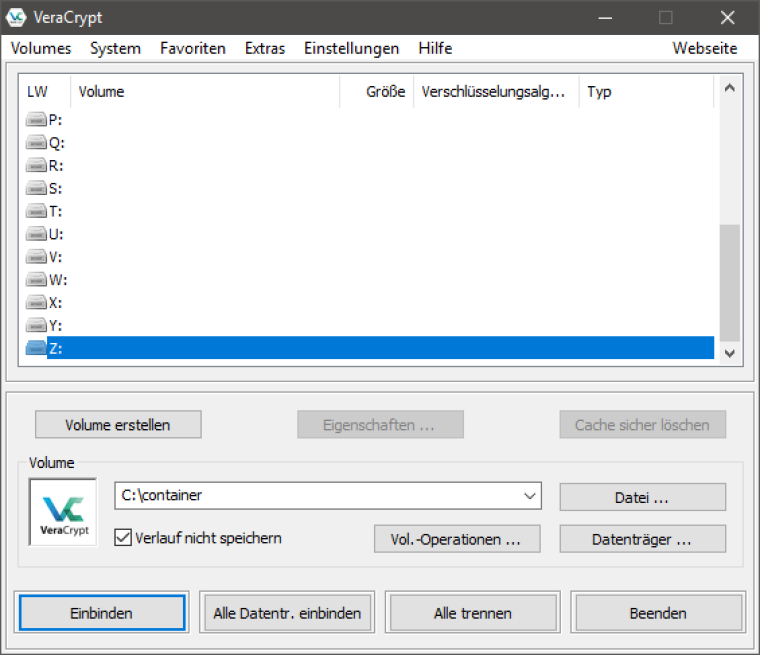Select the X: drive icon
760x655 pixels.
[36, 303]
